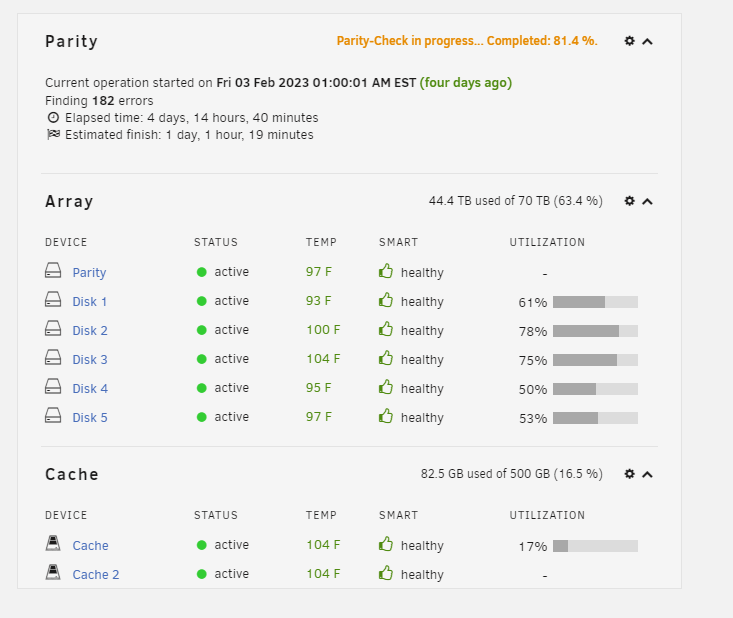This screenshot has width=733, height=618.
Task: Click the Cache 2 SSD device icon
Action: 53,572
